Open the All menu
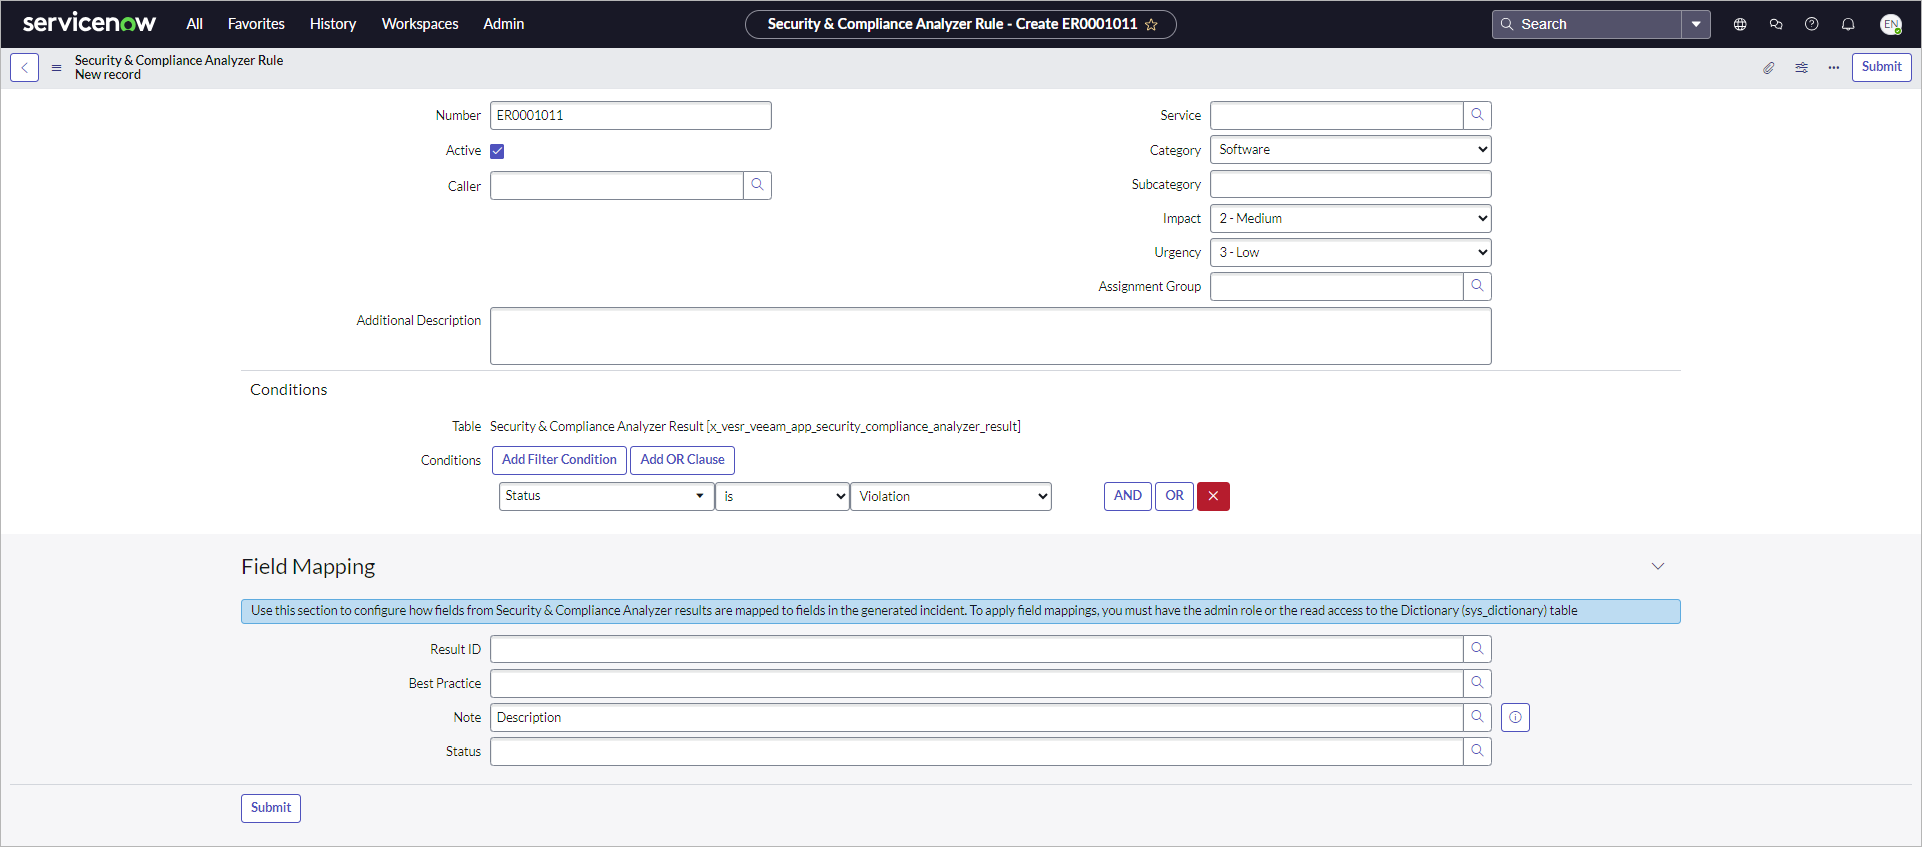Image resolution: width=1922 pixels, height=847 pixels. pyautogui.click(x=195, y=24)
